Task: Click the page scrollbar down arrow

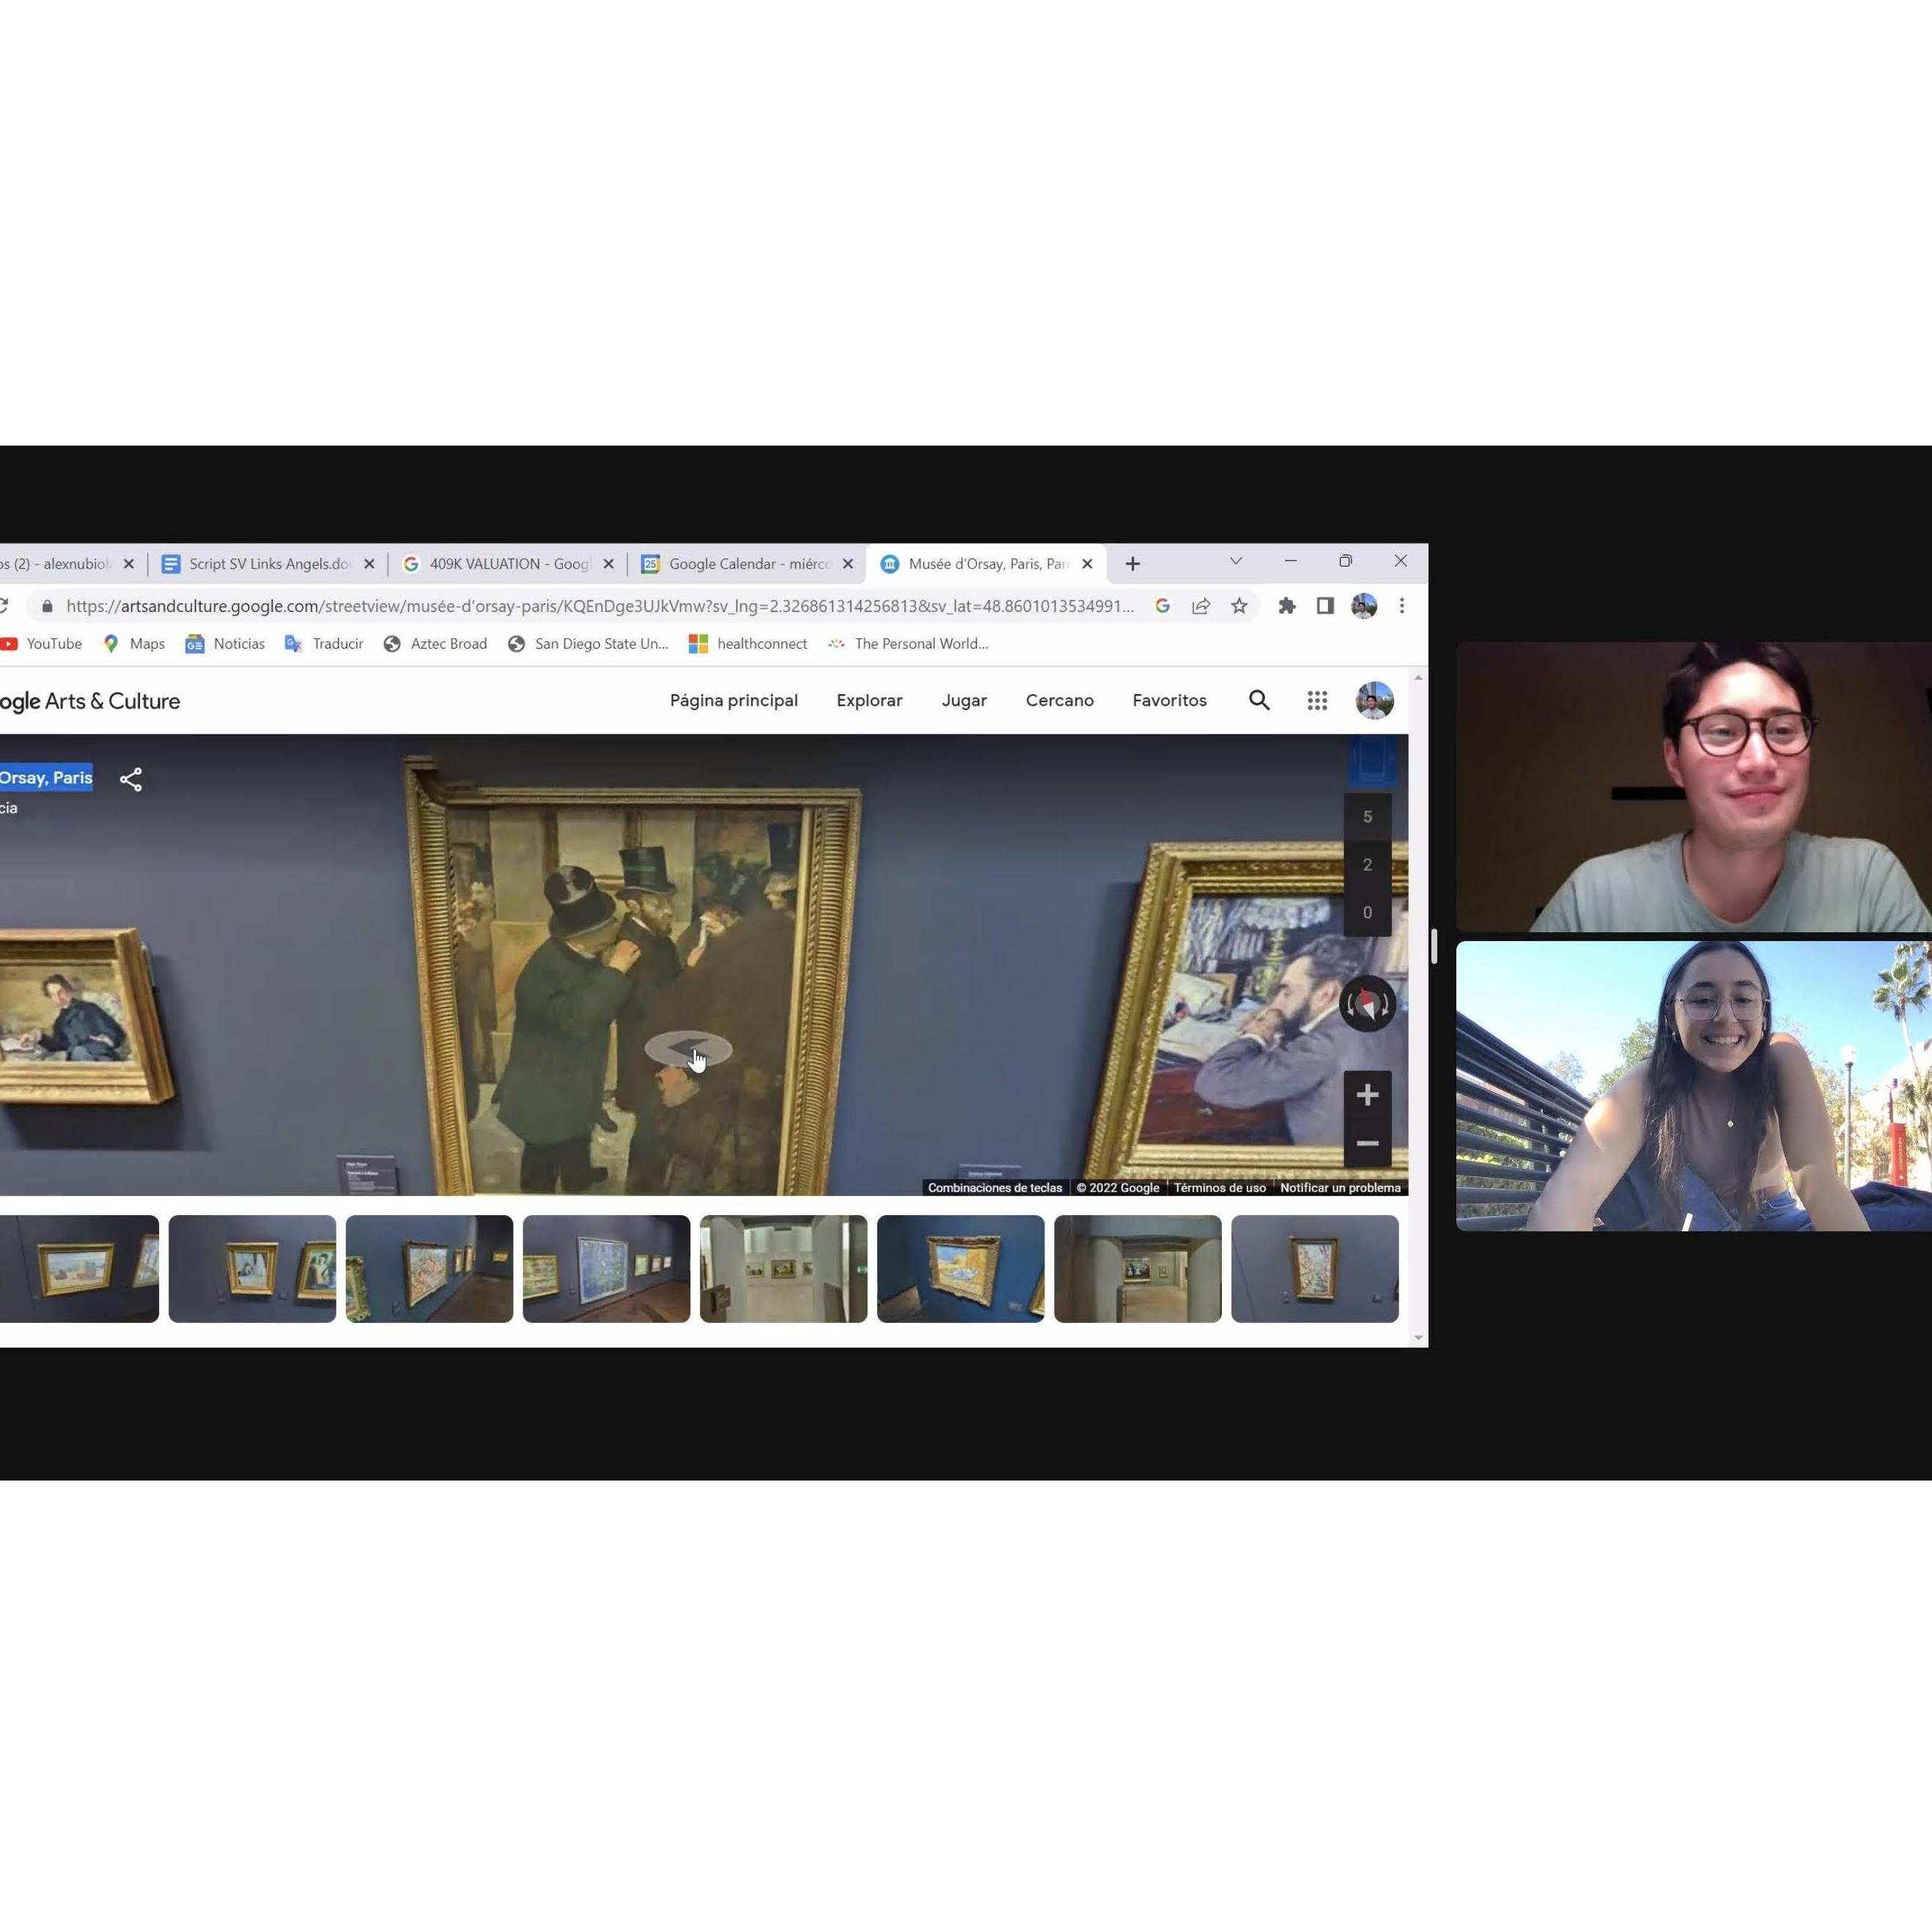Action: [1418, 1338]
